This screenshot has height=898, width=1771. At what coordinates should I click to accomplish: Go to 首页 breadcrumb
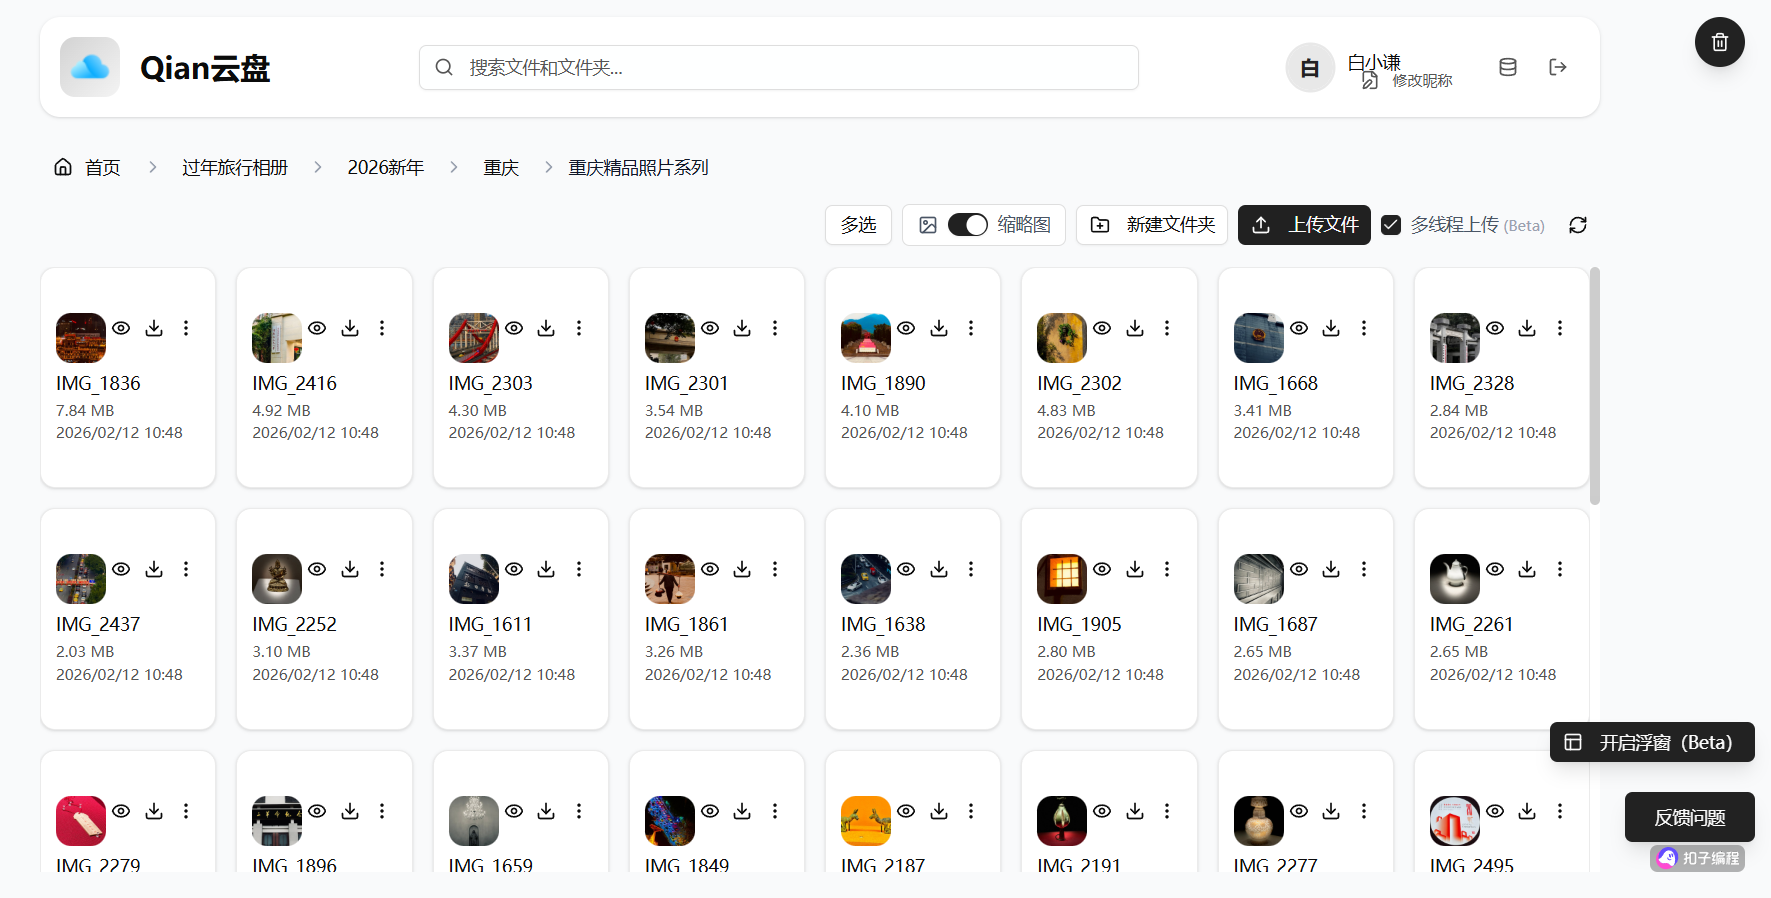(87, 167)
